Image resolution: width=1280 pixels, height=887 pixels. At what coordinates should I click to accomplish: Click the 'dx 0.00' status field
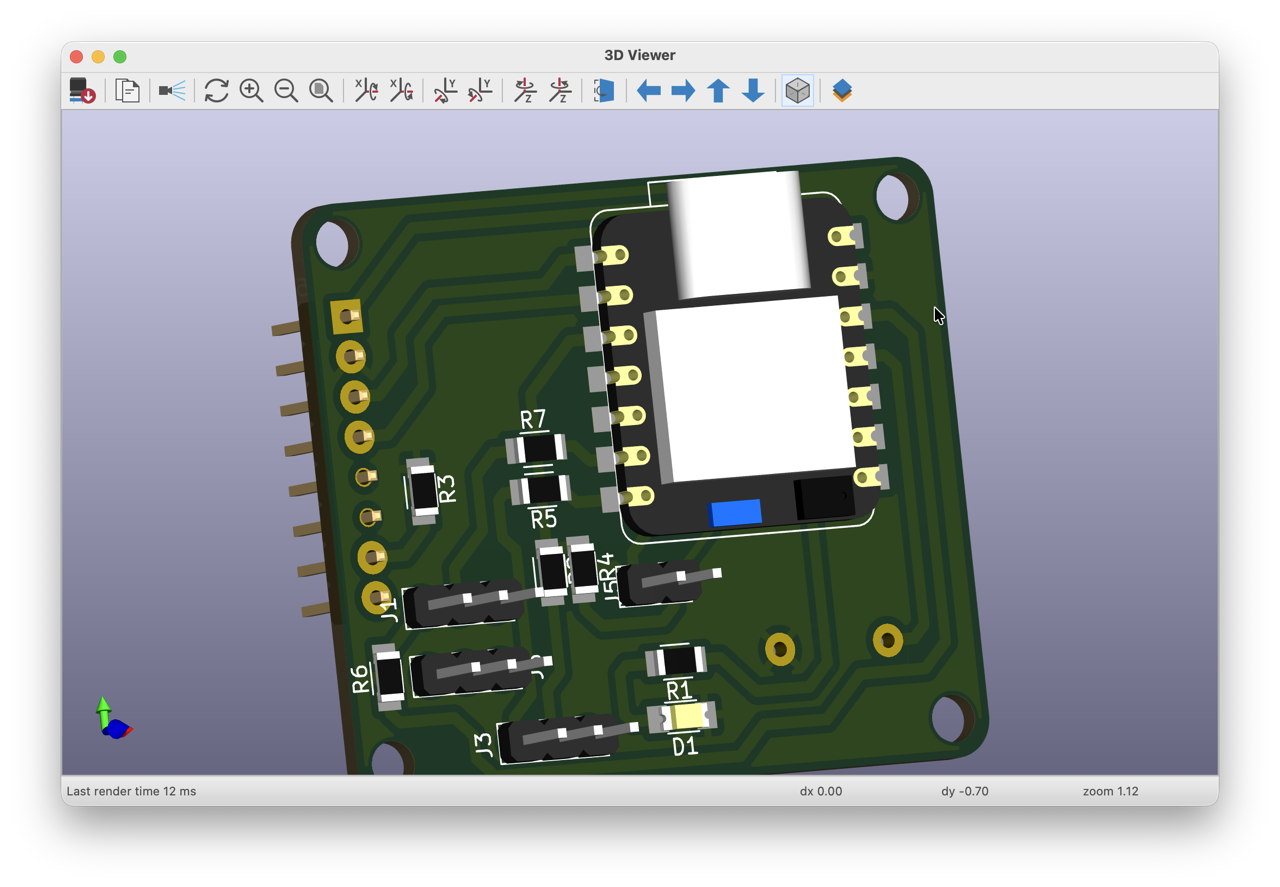pyautogui.click(x=821, y=791)
